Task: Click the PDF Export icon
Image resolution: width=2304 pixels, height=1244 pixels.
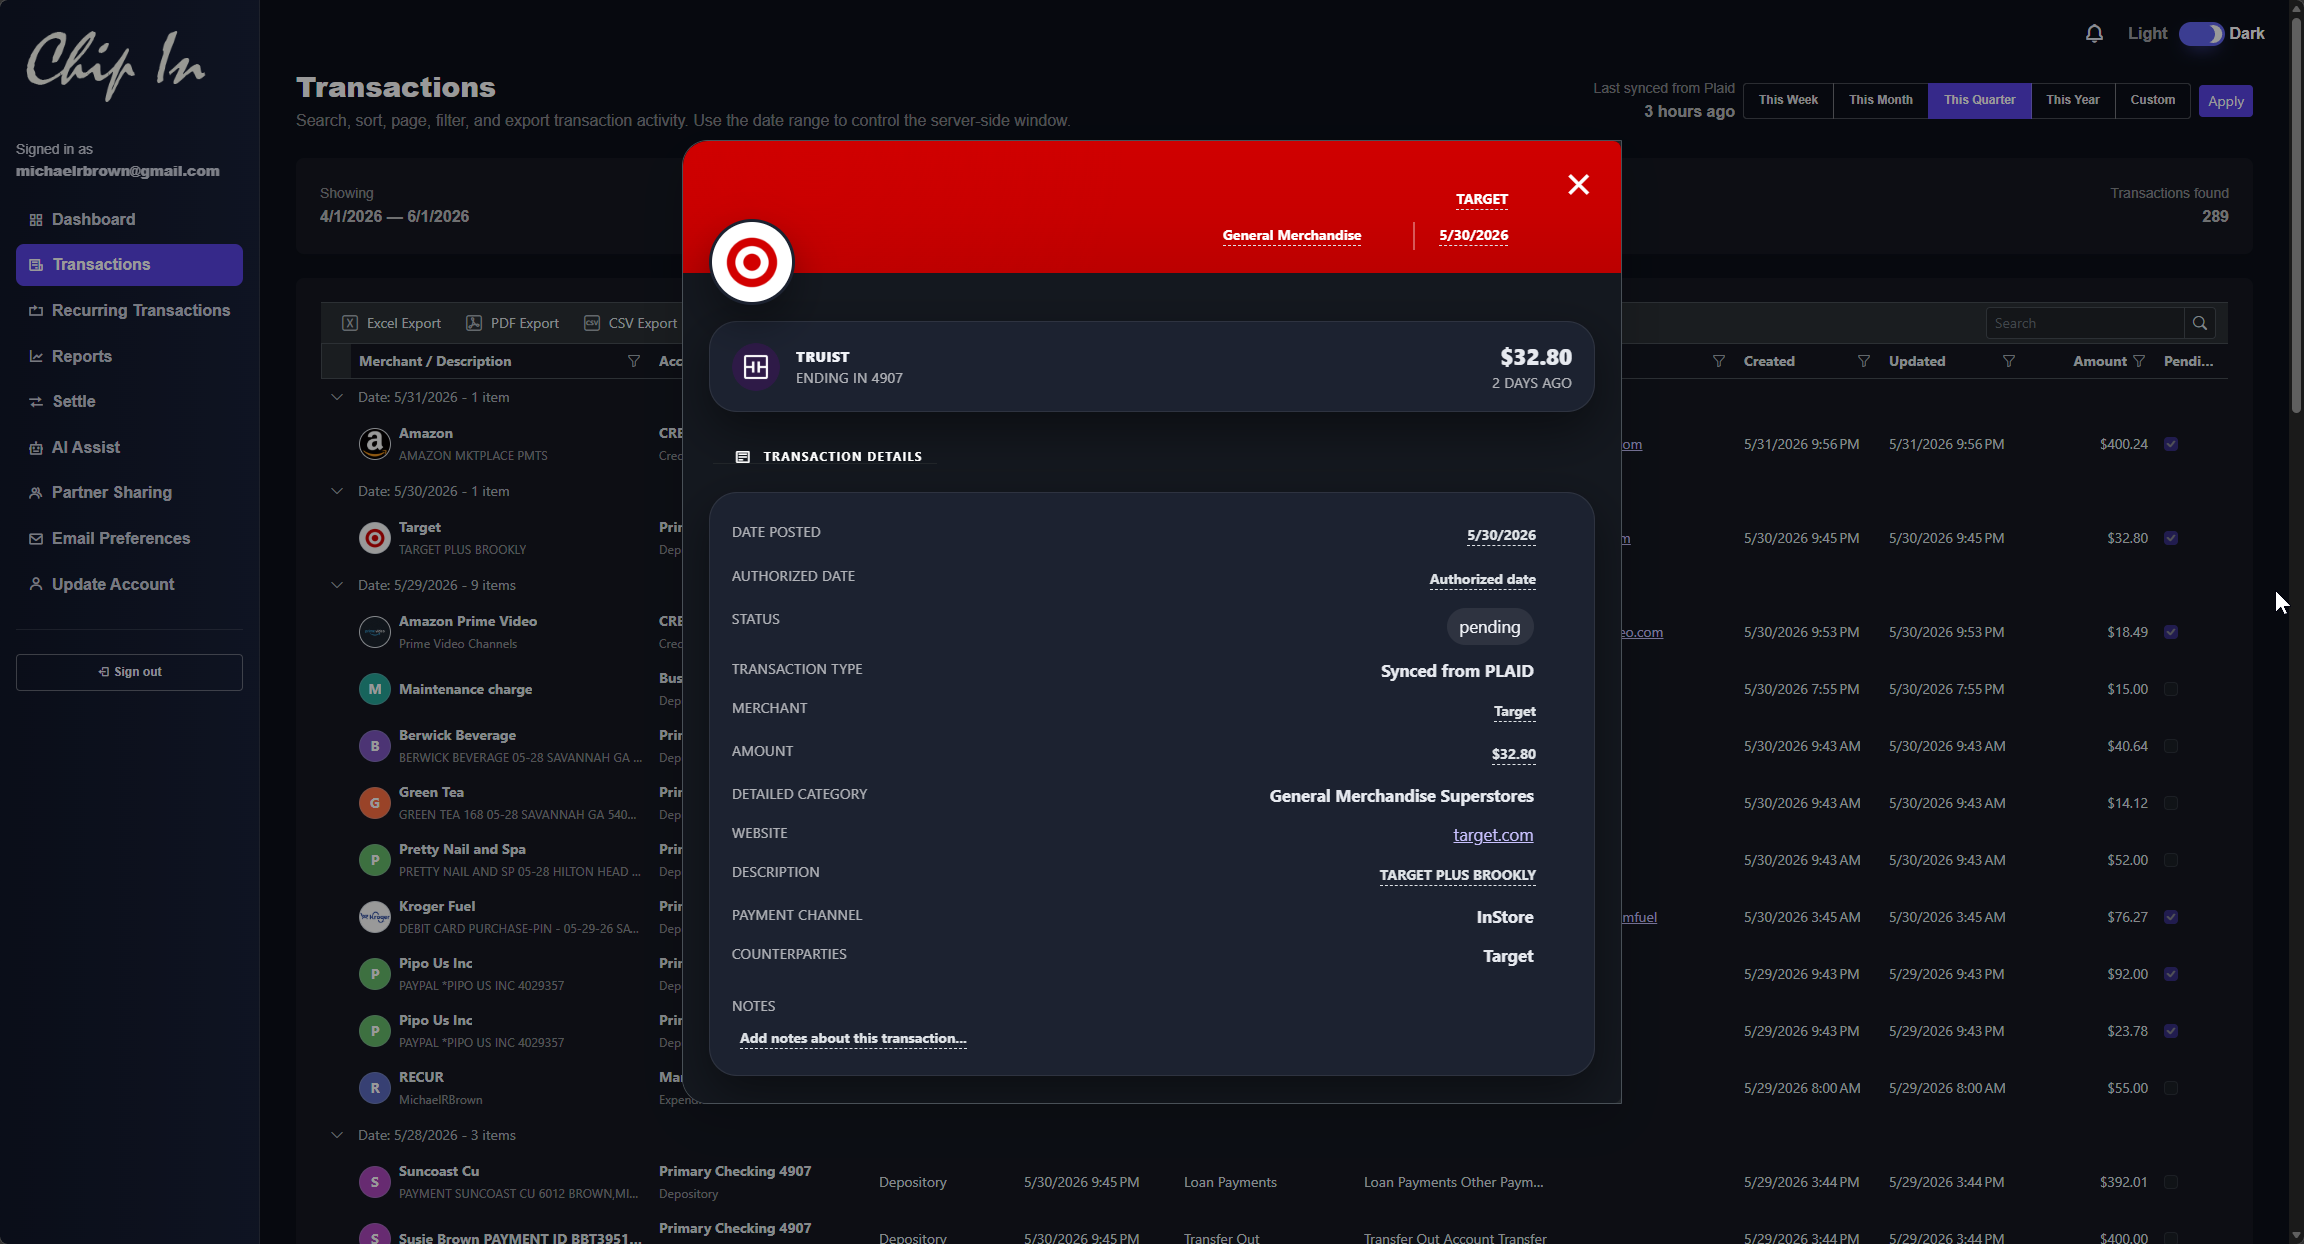Action: coord(474,323)
